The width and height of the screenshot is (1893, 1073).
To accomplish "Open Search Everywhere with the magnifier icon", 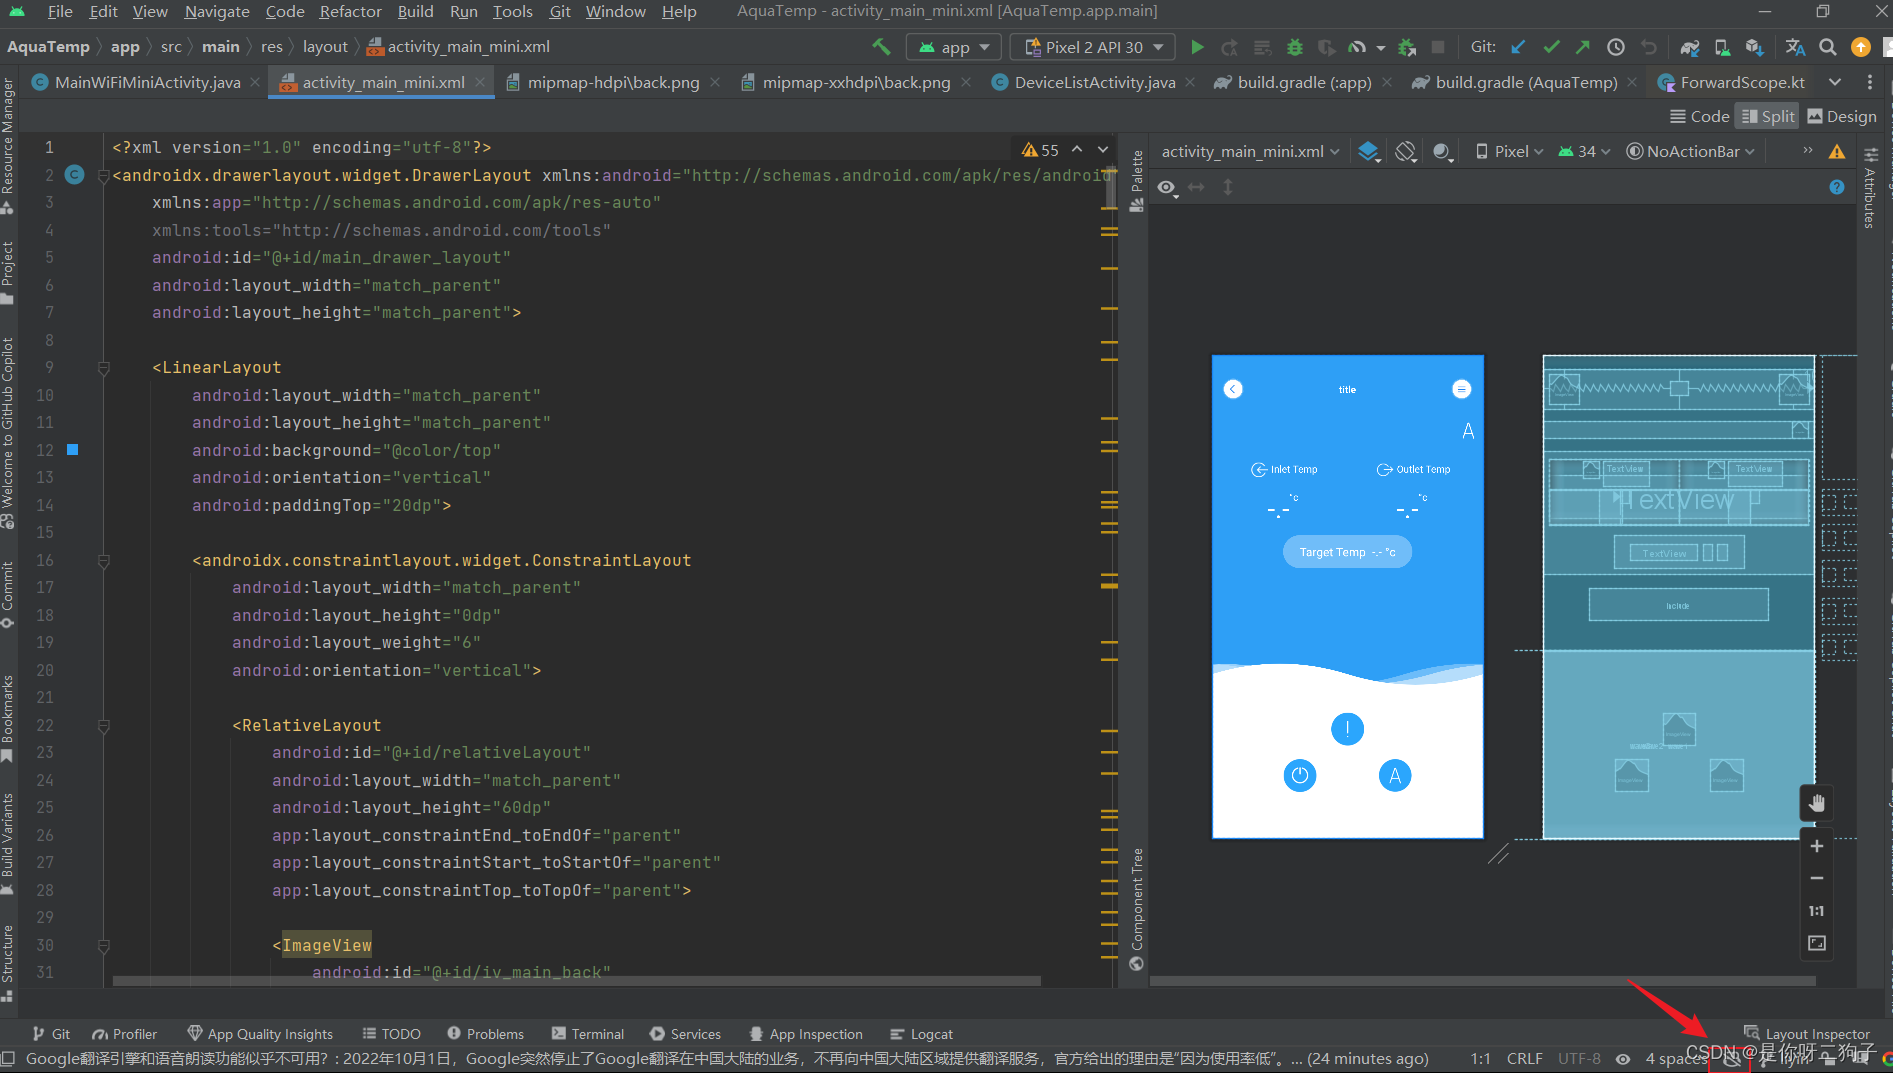I will [x=1828, y=46].
